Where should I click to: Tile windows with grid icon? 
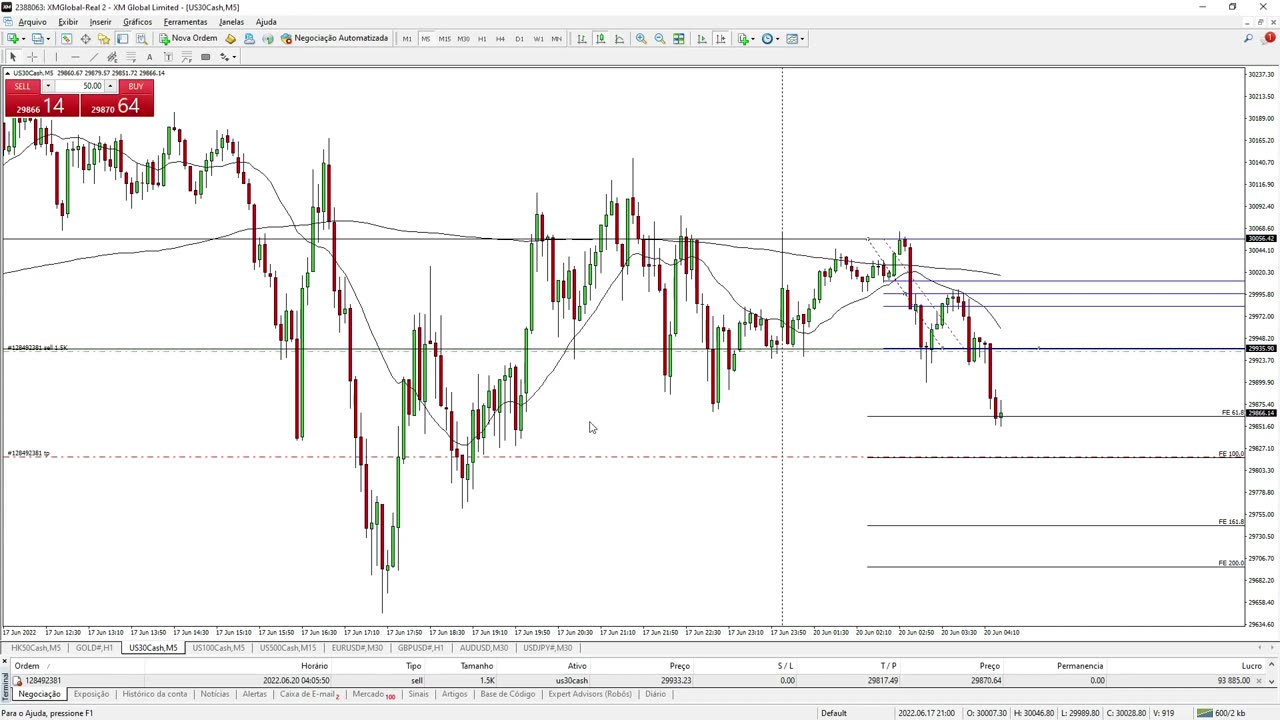click(679, 39)
